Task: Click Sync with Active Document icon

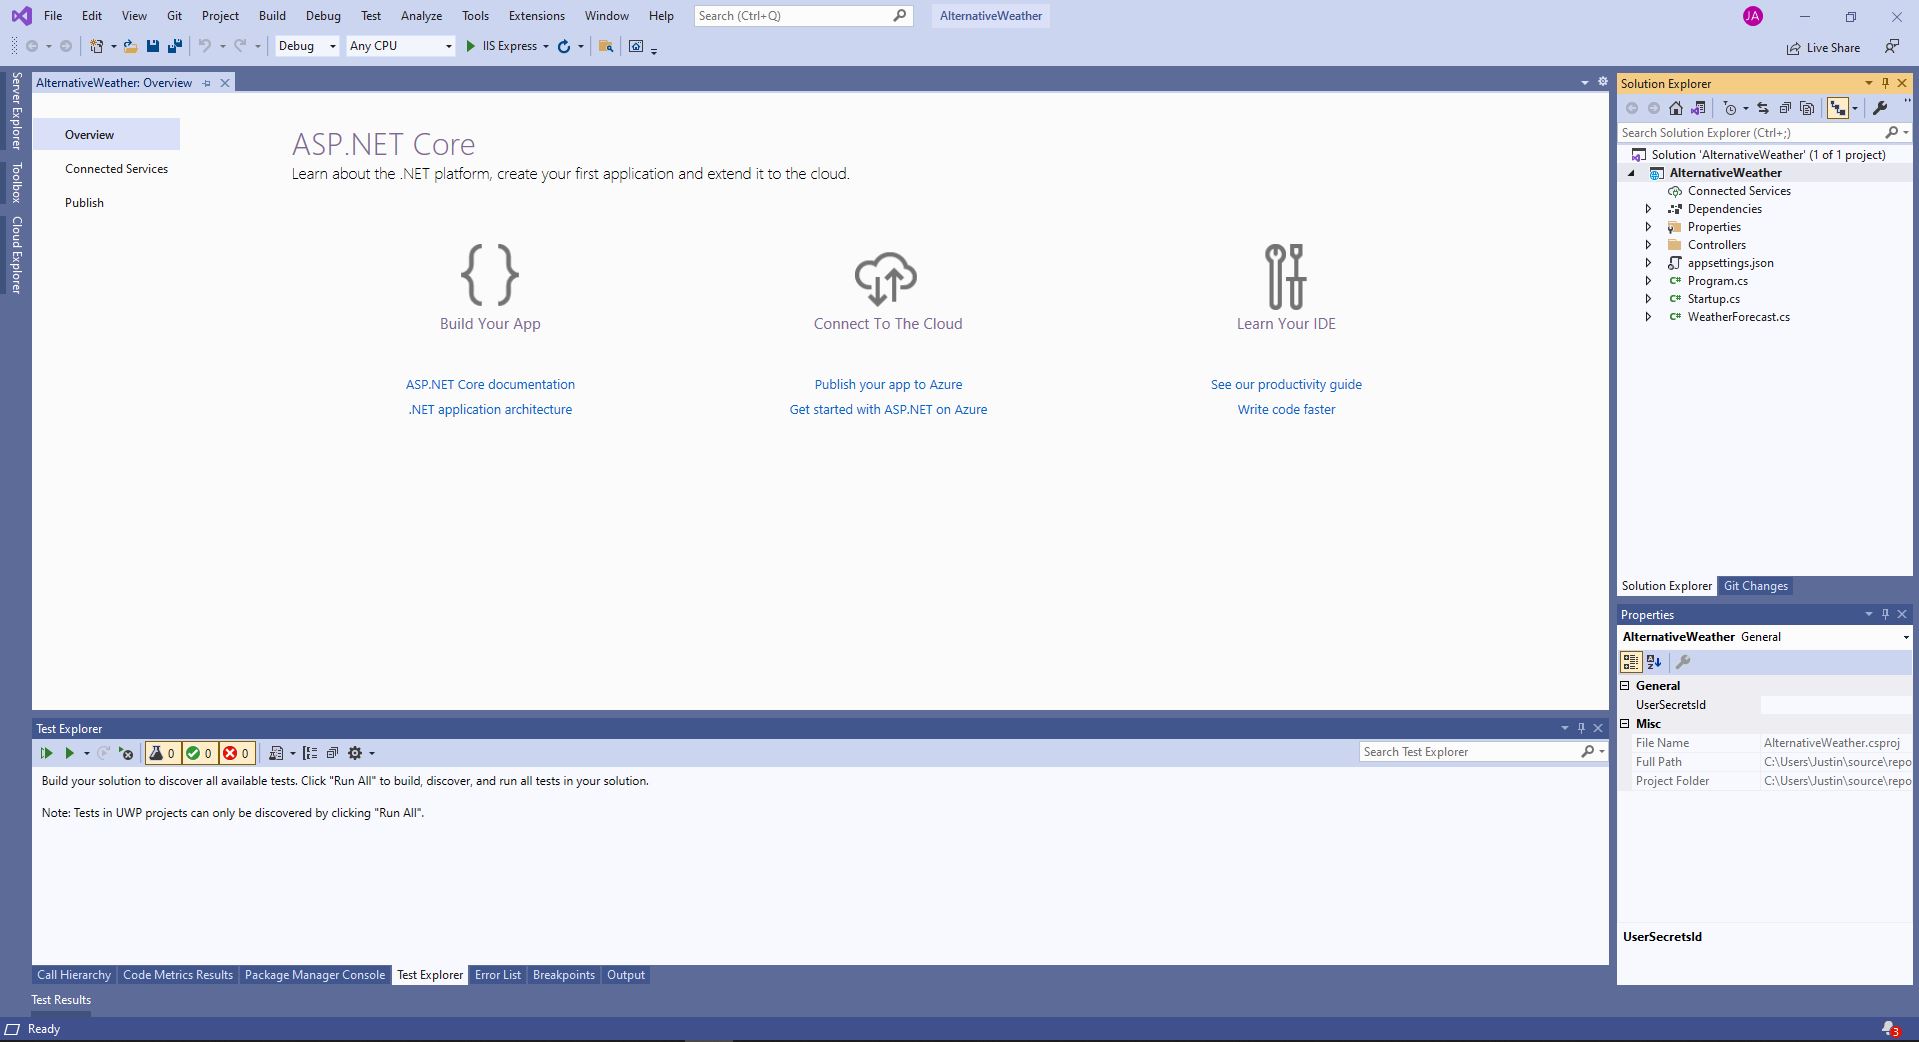Action: click(1763, 108)
